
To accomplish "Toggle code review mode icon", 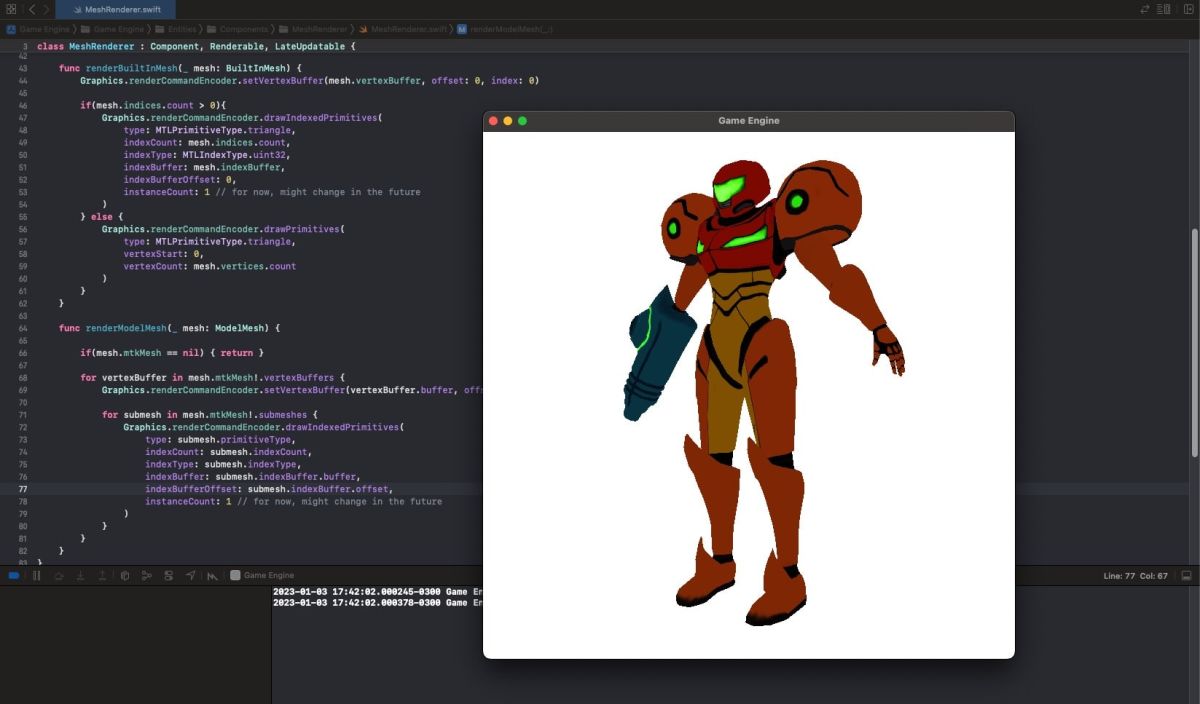I will click(1145, 9).
